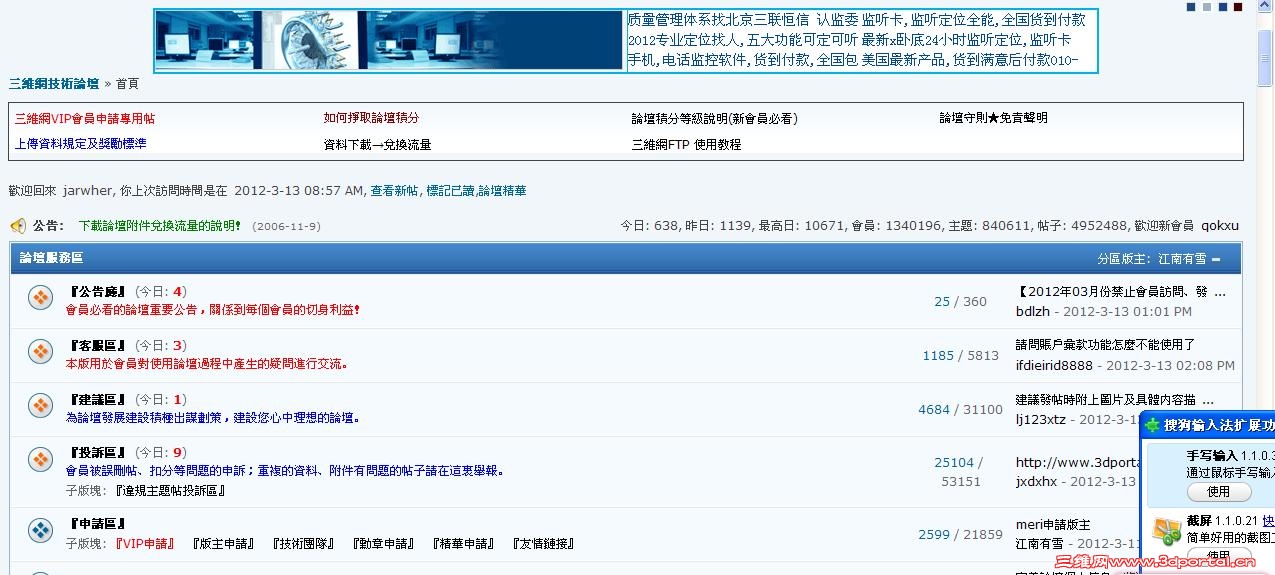1275x575 pixels.
Task: Open 『VIP申請』 subforum
Action: 145,544
